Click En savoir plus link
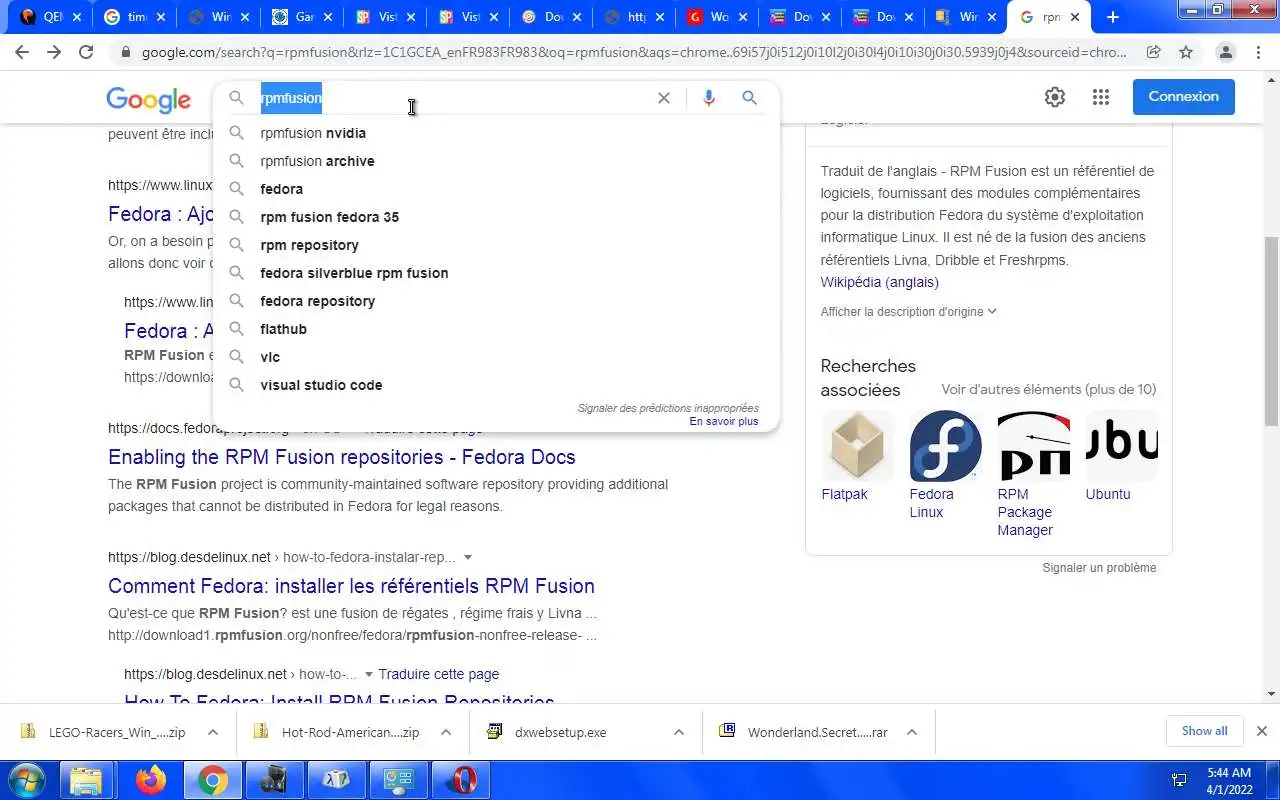The image size is (1280, 800). (724, 421)
